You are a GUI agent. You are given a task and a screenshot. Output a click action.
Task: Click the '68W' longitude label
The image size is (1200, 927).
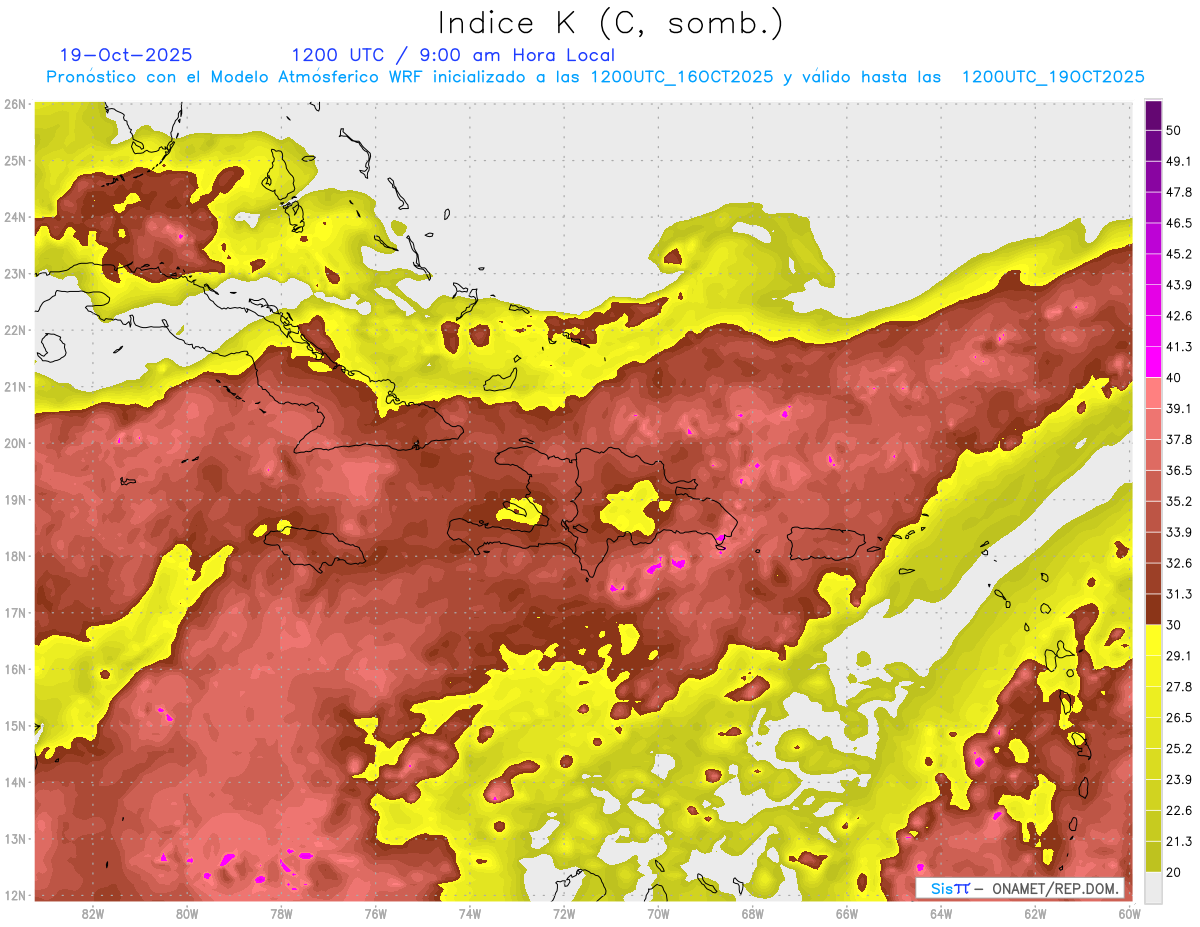[x=753, y=913]
